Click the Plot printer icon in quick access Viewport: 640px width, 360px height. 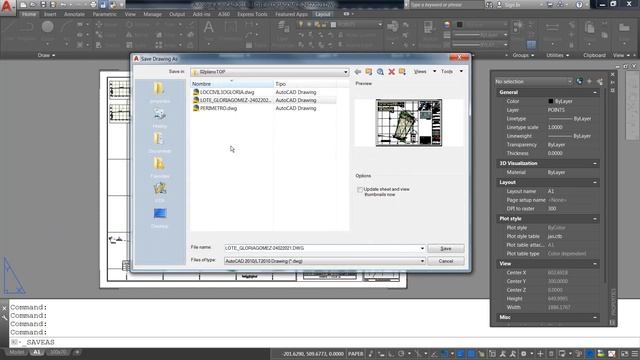coord(93,4)
